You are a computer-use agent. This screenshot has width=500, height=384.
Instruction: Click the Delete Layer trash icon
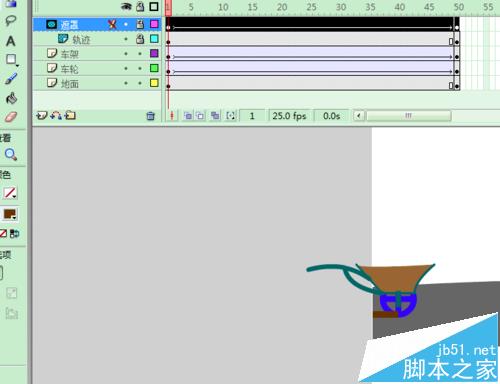click(x=151, y=116)
